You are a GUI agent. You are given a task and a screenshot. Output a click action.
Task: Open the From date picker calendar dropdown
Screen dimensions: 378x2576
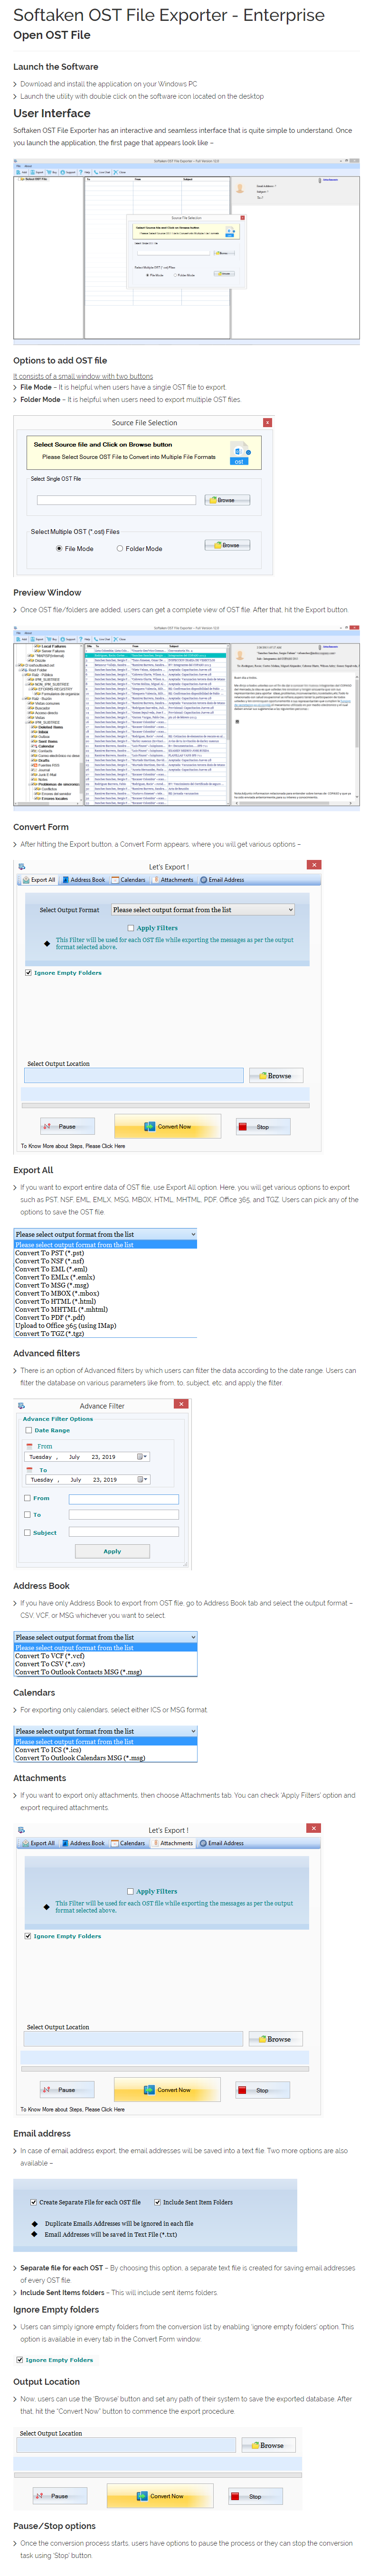142,1457
